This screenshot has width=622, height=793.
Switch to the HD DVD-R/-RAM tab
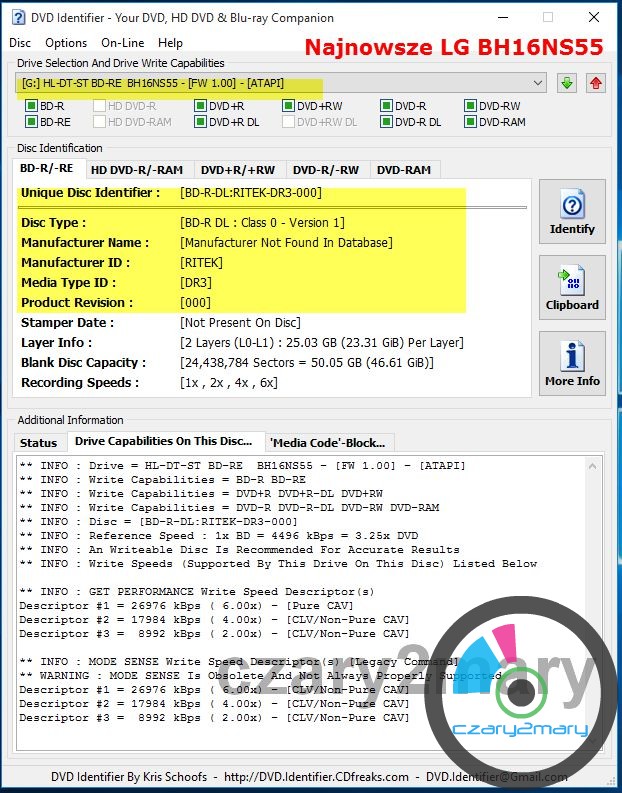[x=136, y=170]
